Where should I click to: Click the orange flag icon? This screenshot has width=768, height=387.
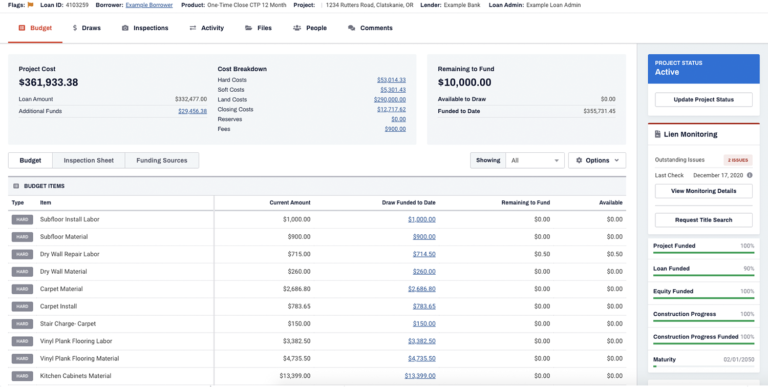[30, 5]
